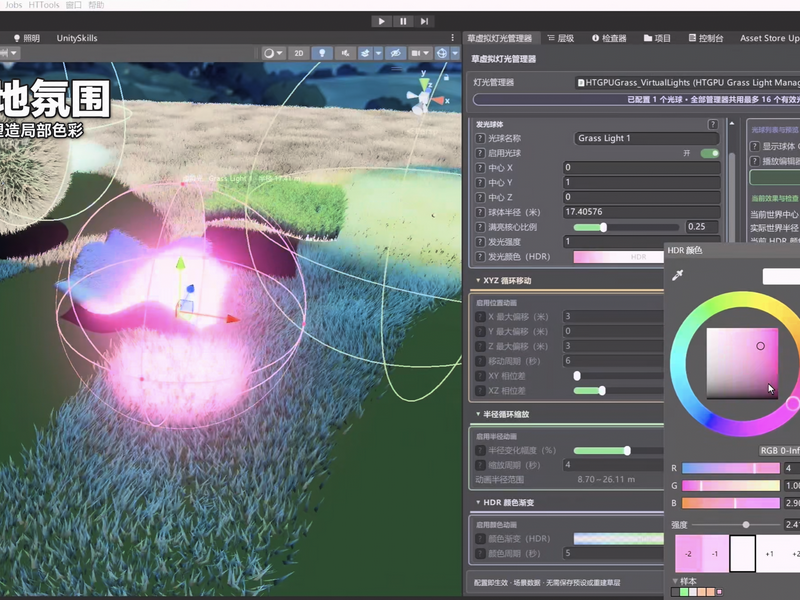Click help icon next to 球体半径
800x600 pixels.
click(x=480, y=212)
